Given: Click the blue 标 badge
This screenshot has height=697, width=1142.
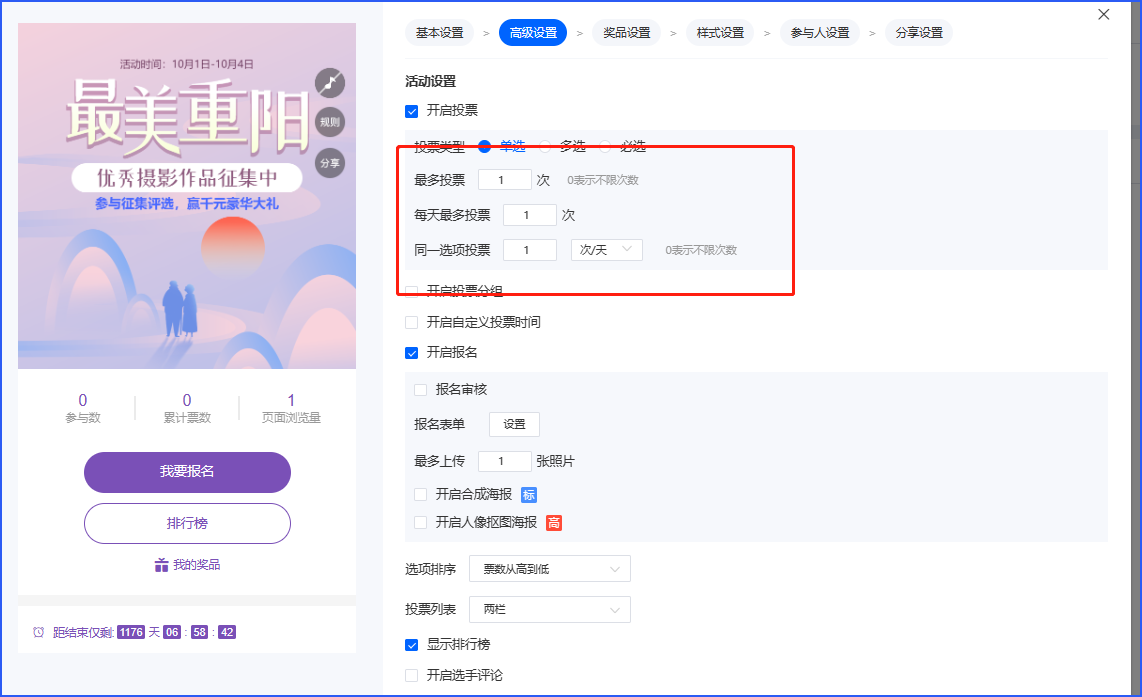Looking at the screenshot, I should click(x=529, y=495).
